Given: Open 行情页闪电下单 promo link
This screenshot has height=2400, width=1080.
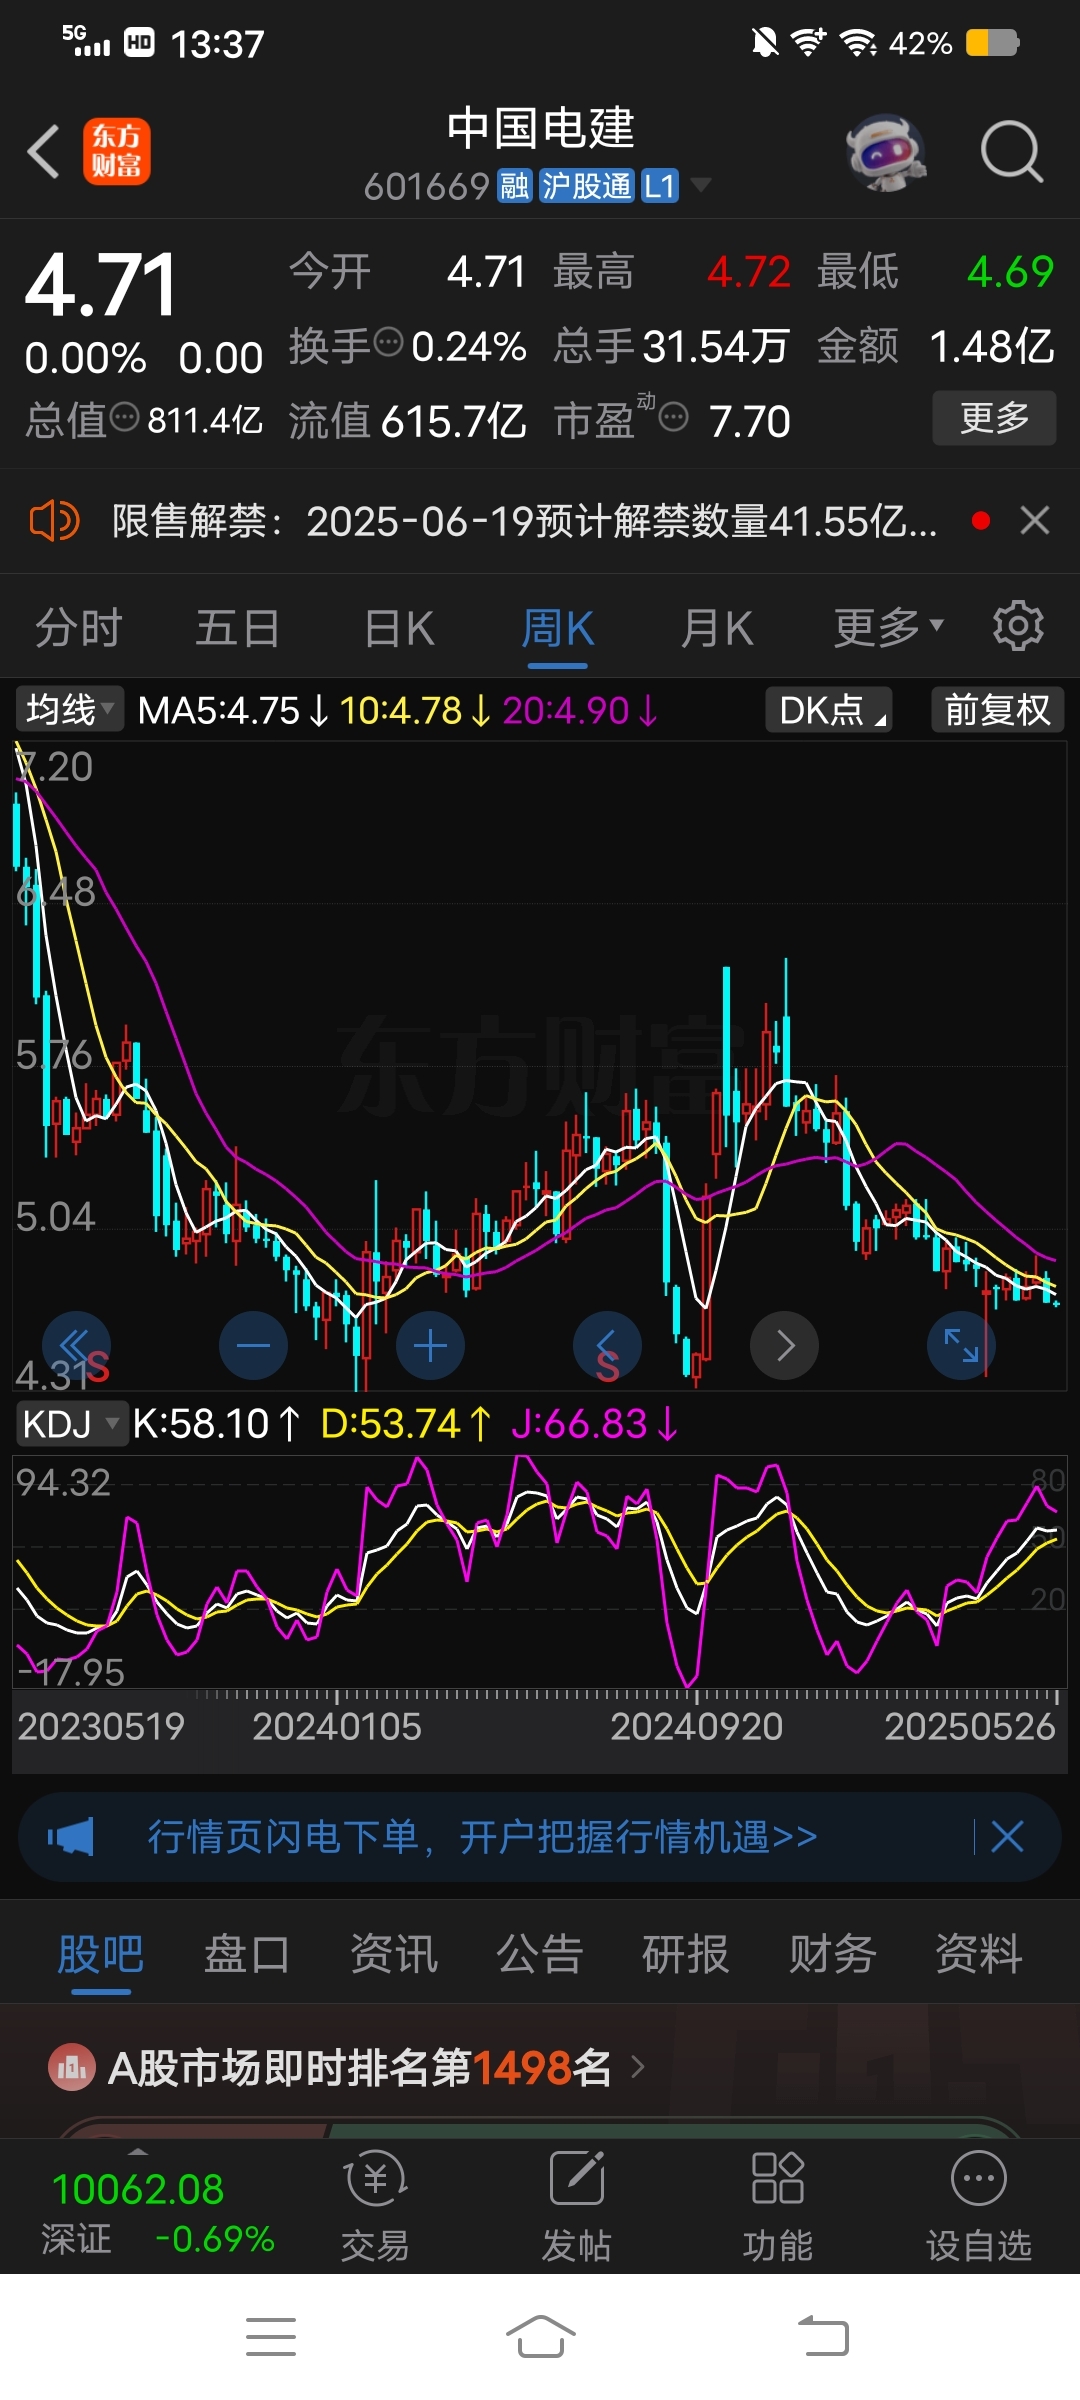Looking at the screenshot, I should 483,1837.
